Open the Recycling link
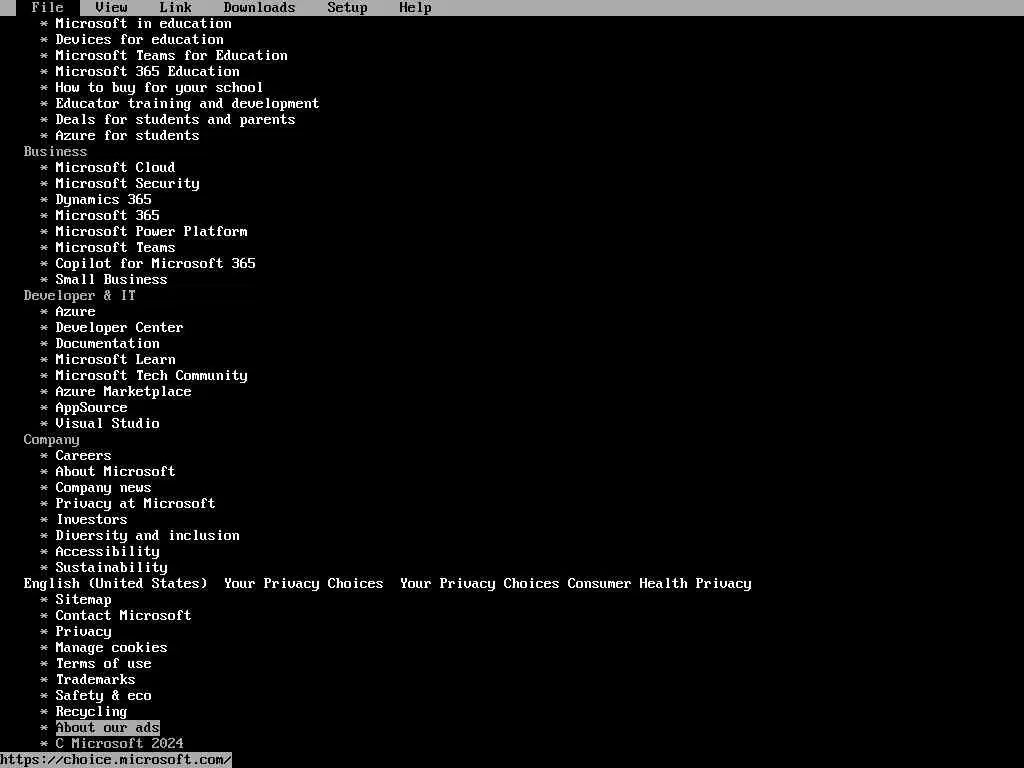This screenshot has height=768, width=1024. (x=91, y=711)
